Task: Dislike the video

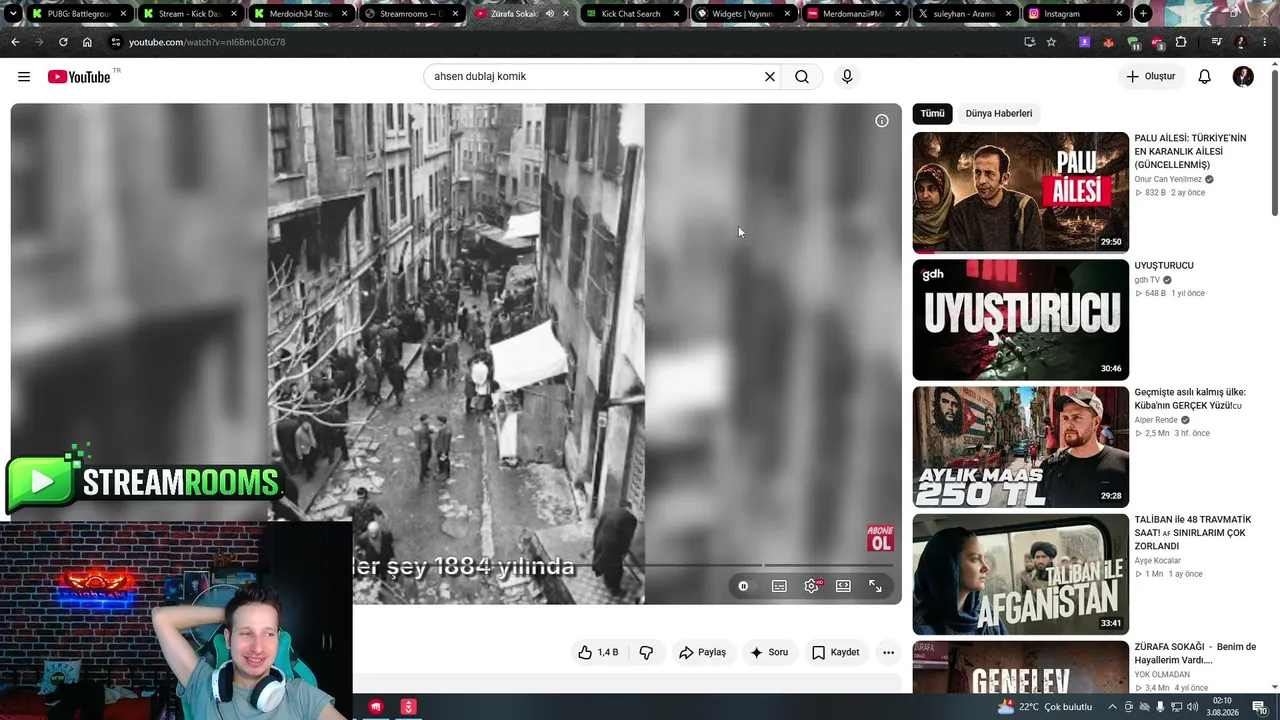Action: 646,653
